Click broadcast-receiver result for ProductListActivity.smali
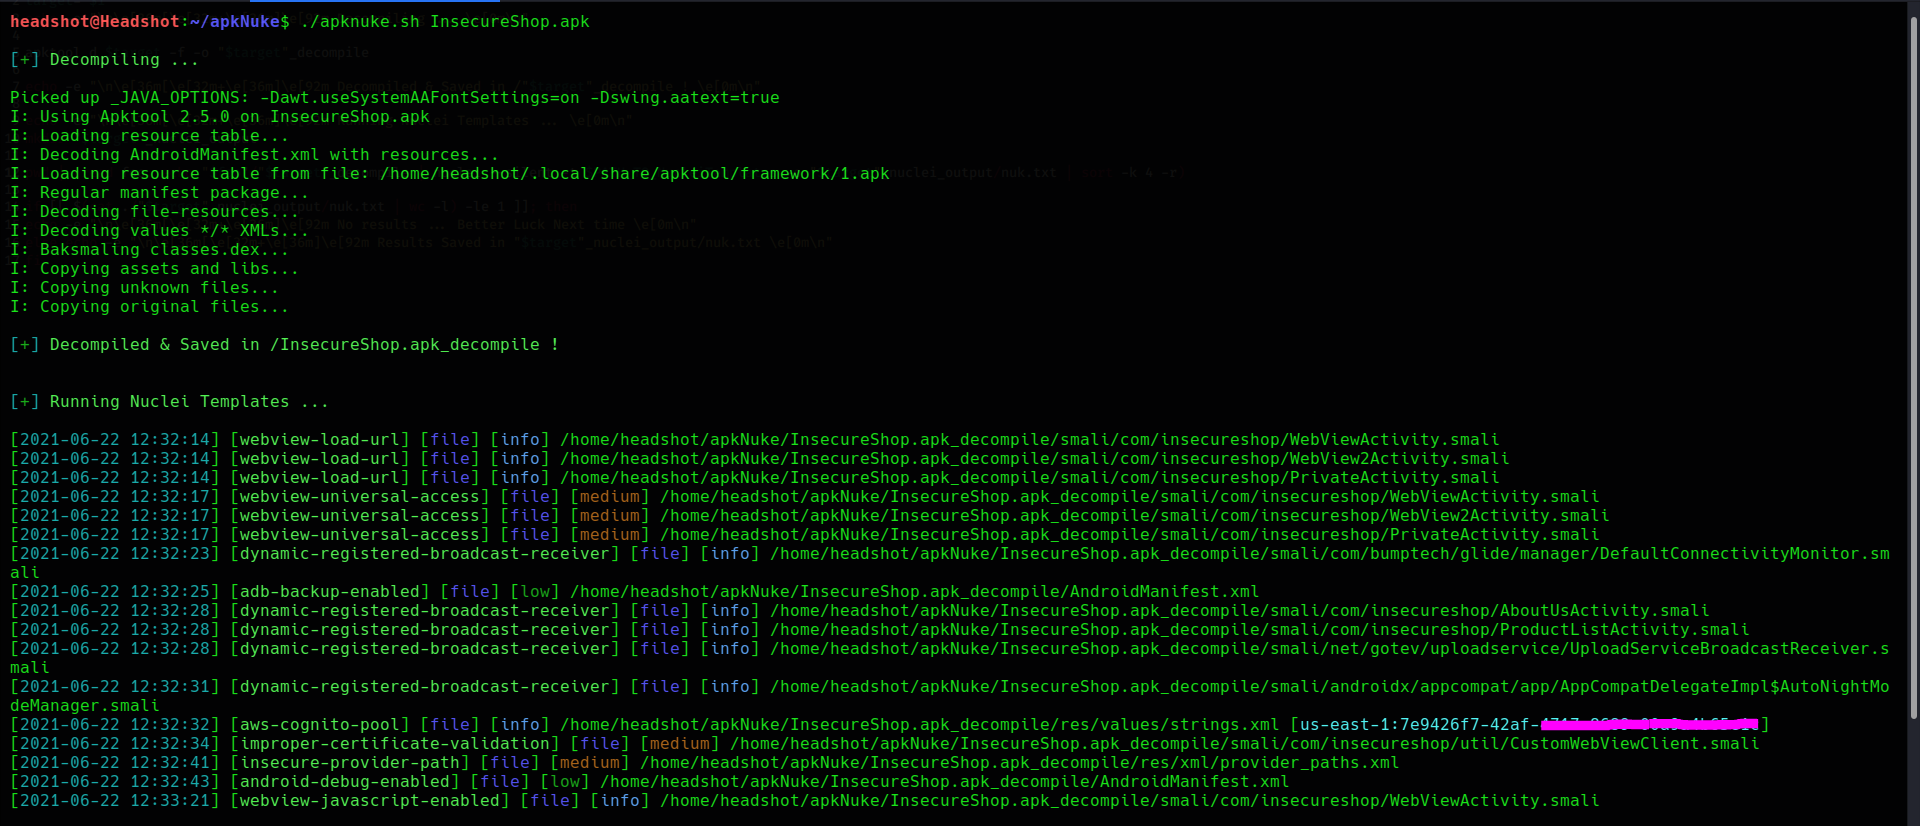The height and width of the screenshot is (826, 1920). [x=880, y=630]
